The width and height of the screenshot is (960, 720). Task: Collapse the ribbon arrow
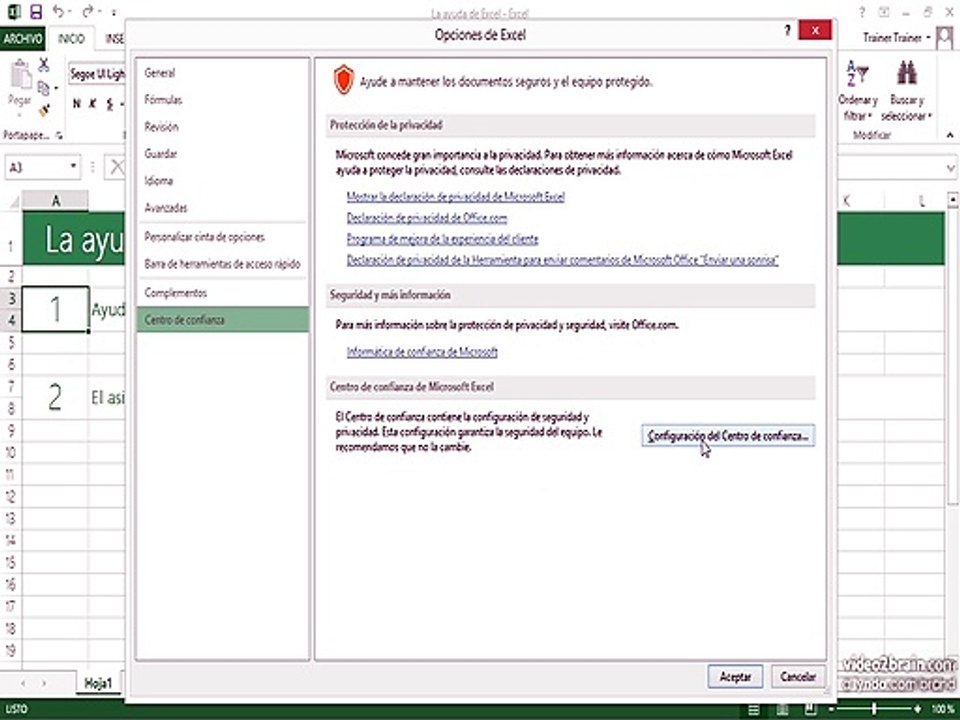pos(950,135)
